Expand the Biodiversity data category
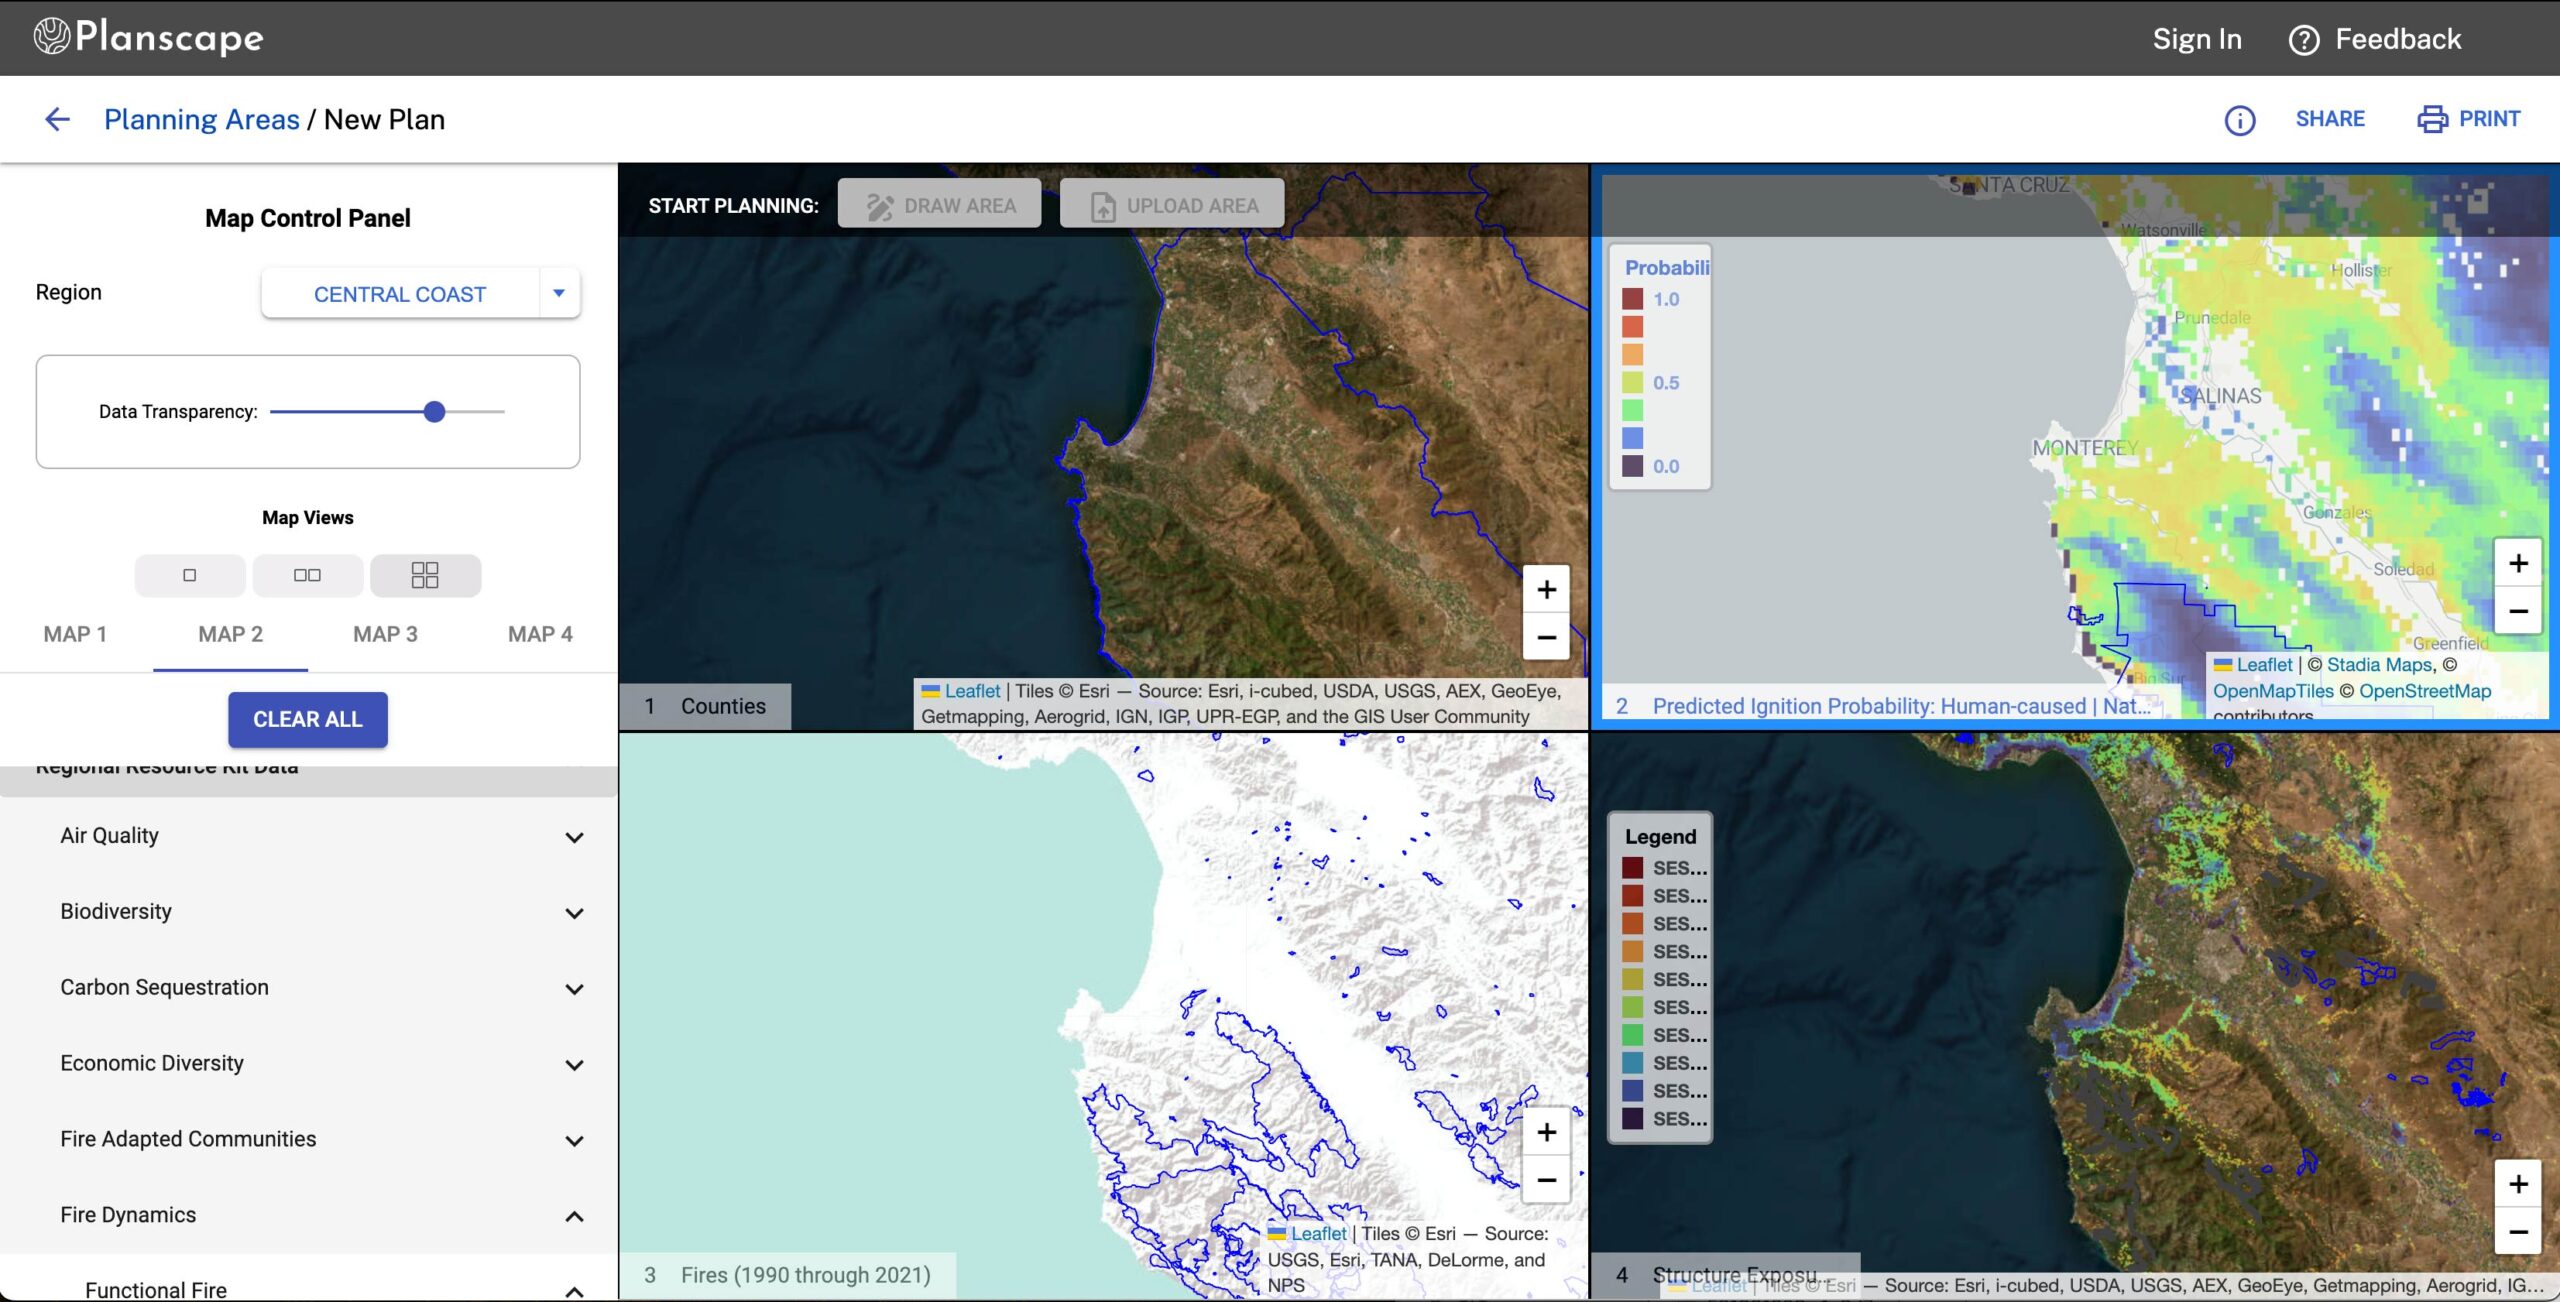 [573, 912]
